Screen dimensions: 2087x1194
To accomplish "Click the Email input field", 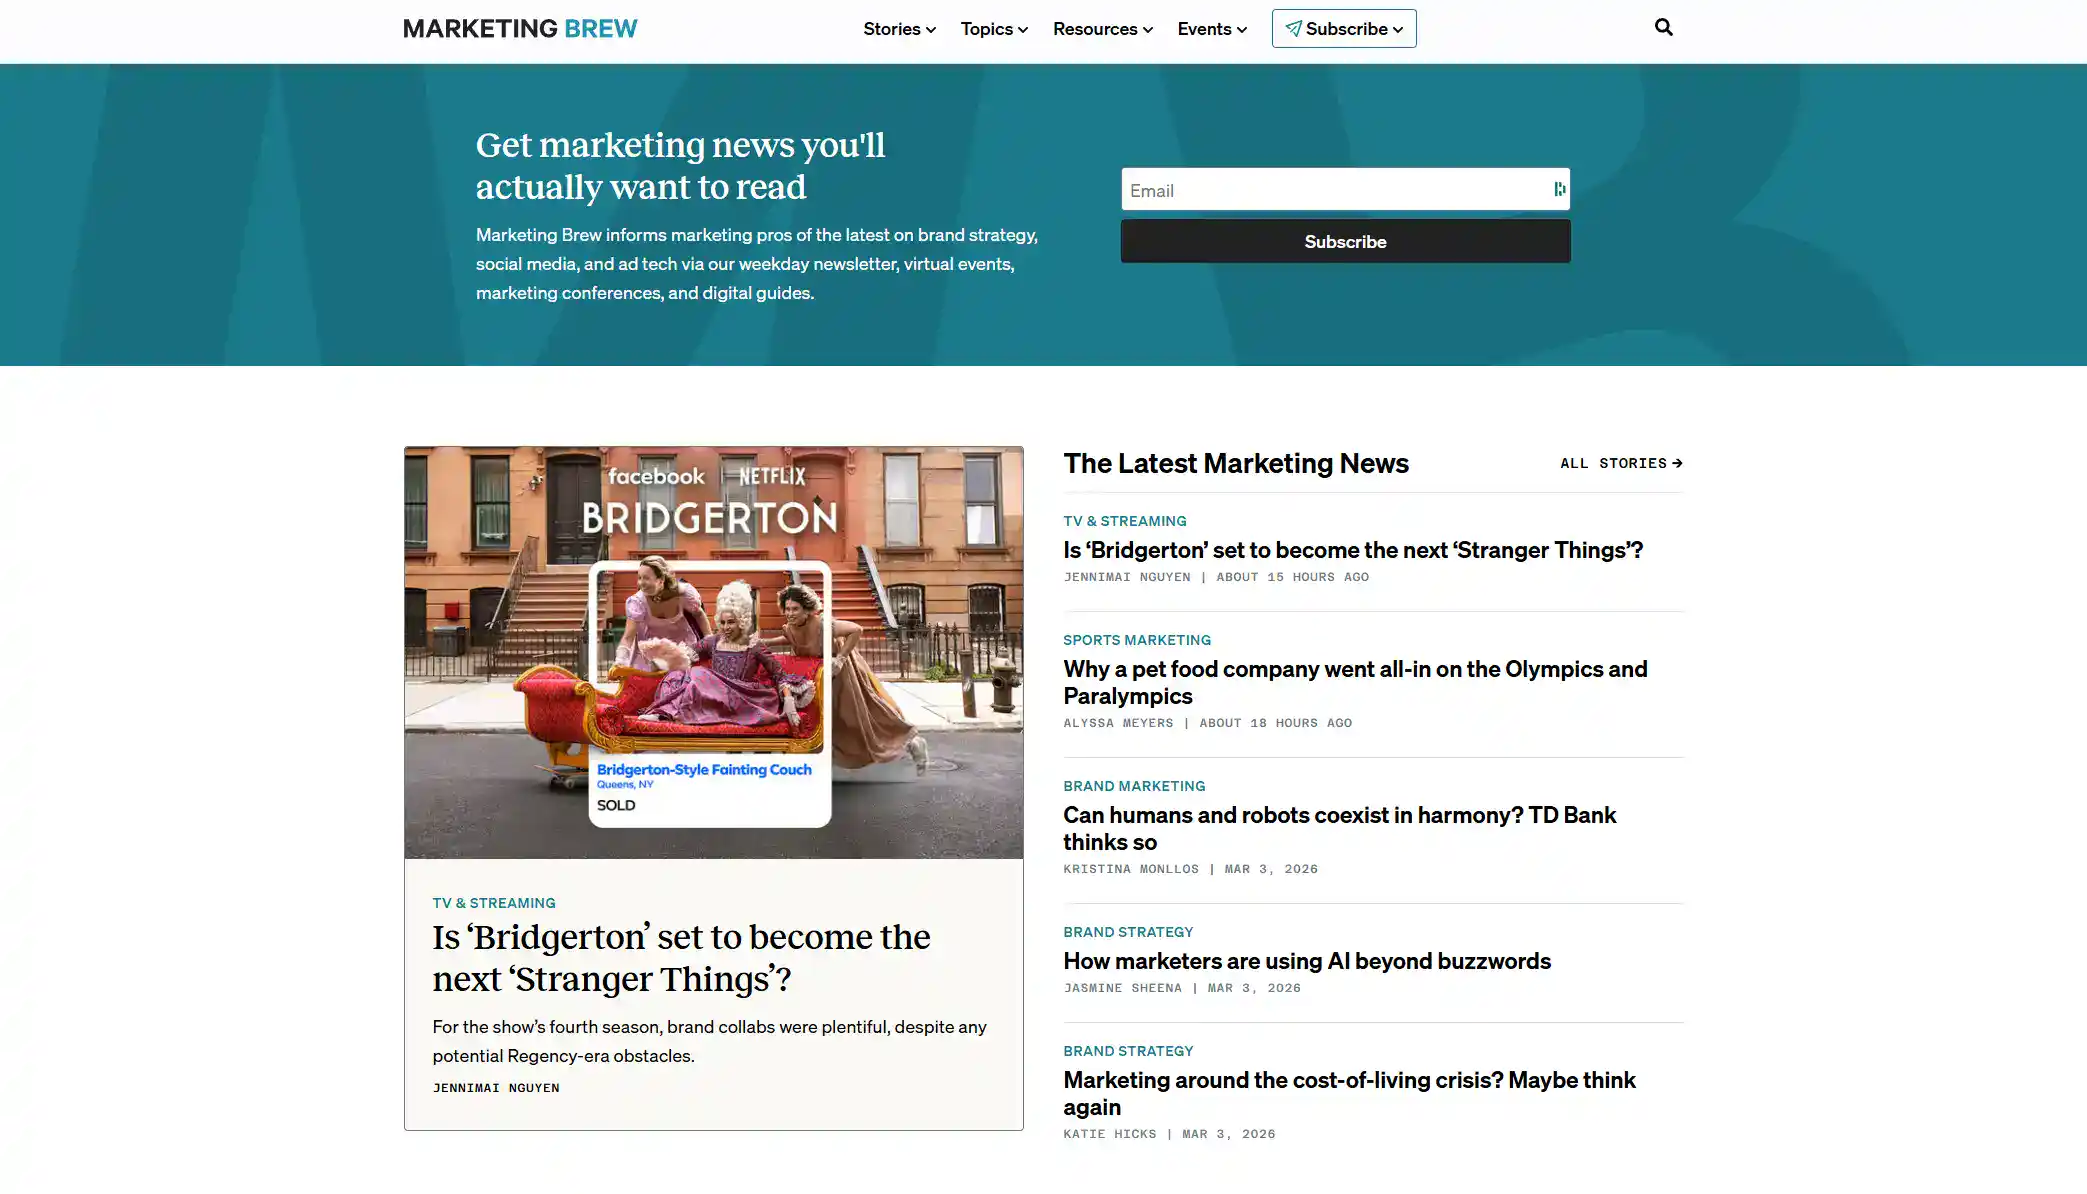I will pos(1345,190).
